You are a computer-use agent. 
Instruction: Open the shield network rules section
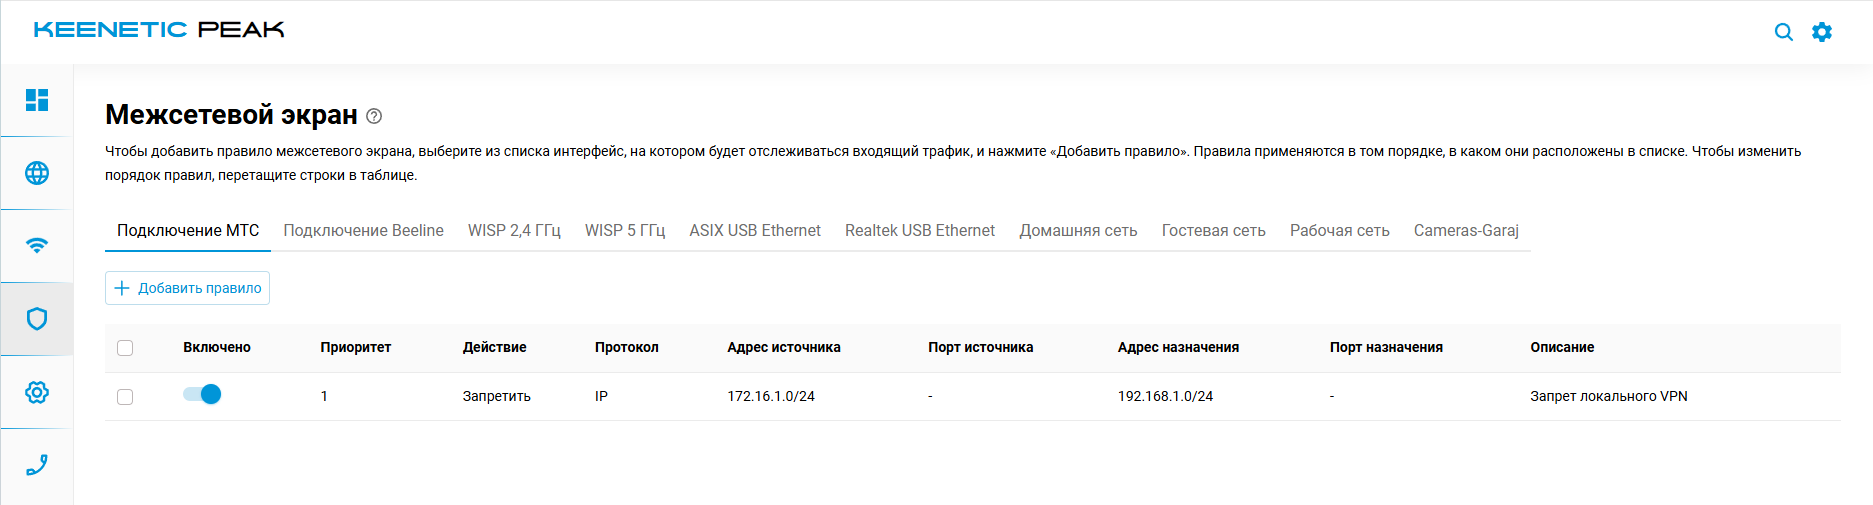pyautogui.click(x=37, y=319)
